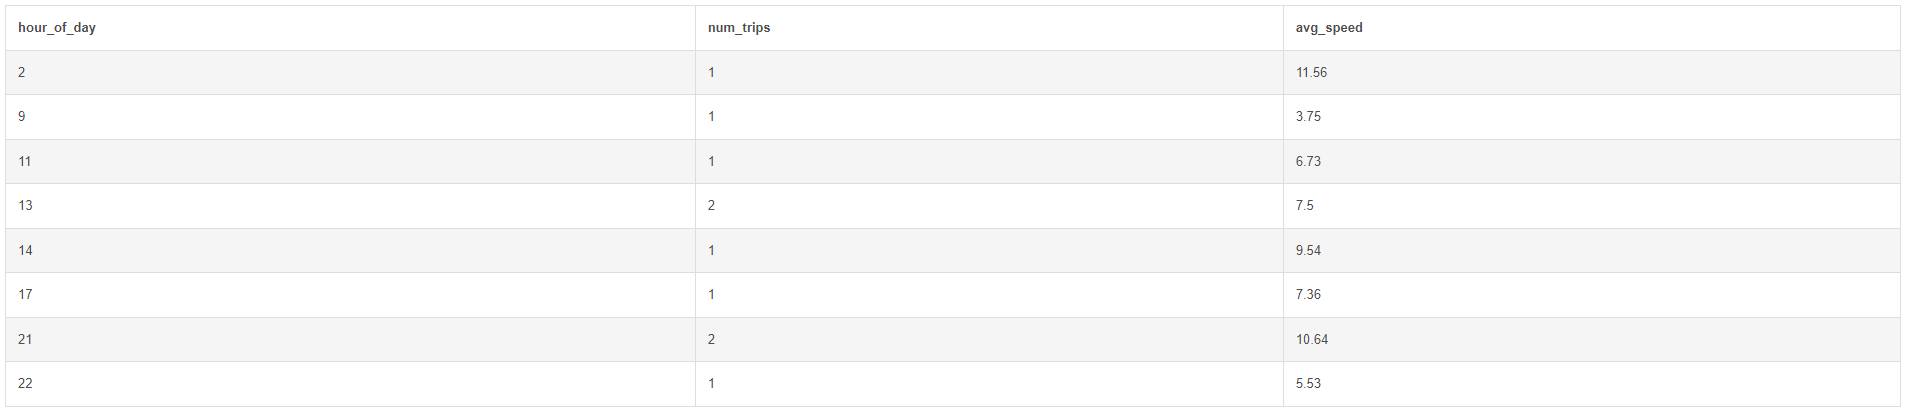The height and width of the screenshot is (415, 1906).
Task: Click the num_trips column header
Action: click(739, 28)
